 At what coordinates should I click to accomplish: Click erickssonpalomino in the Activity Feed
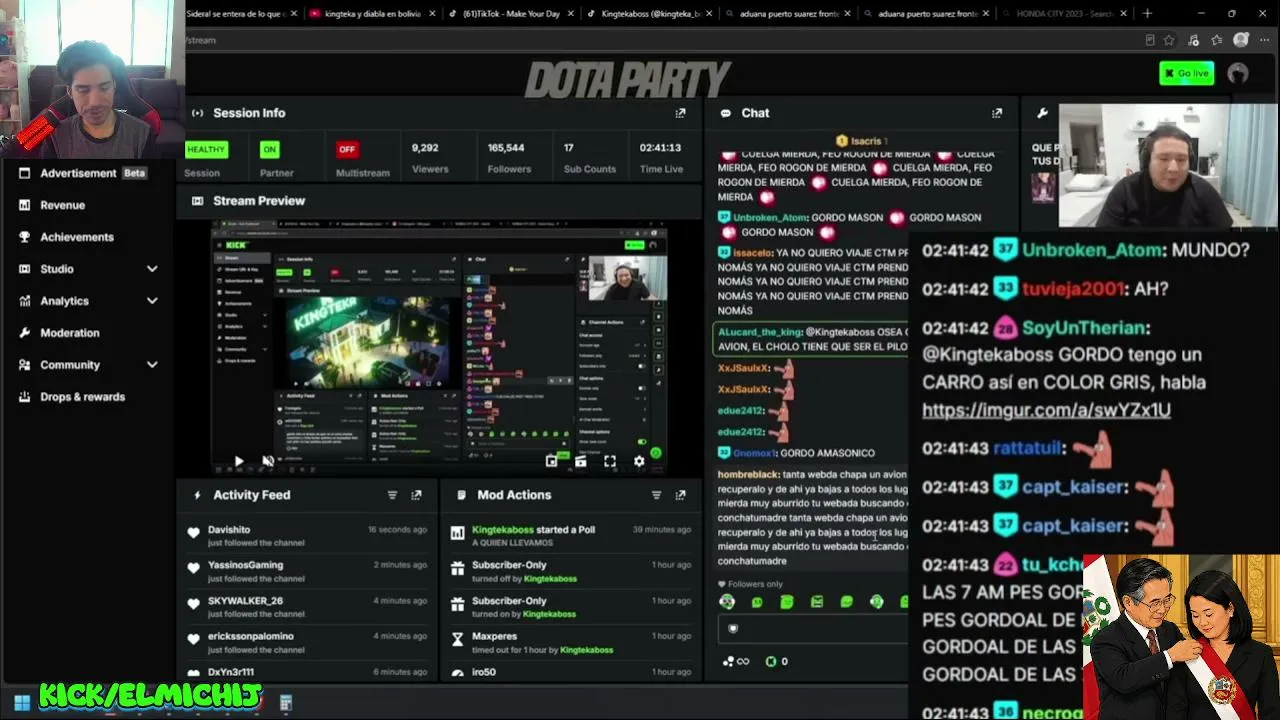(251, 636)
